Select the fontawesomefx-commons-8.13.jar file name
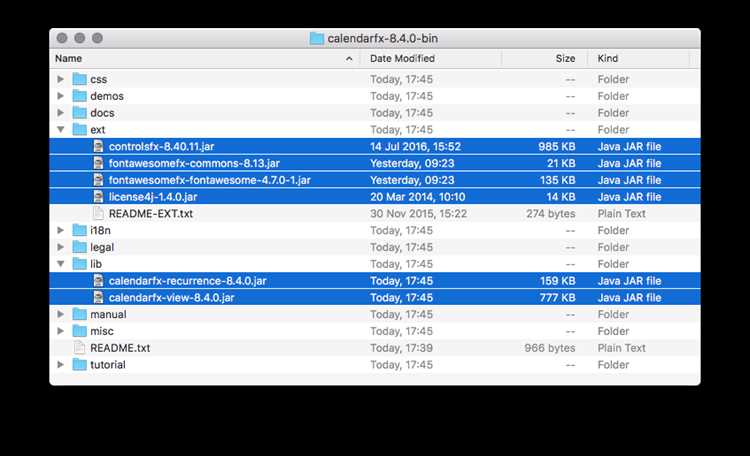Image resolution: width=750 pixels, height=456 pixels. 194,163
